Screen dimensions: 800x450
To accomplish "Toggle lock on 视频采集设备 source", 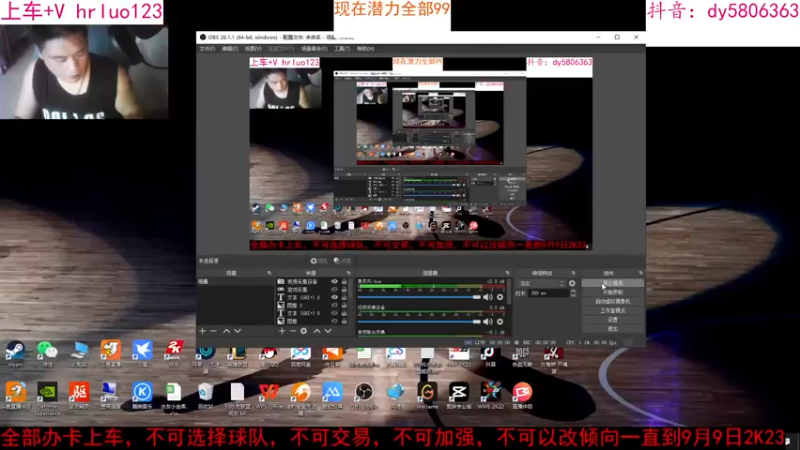I will (x=344, y=281).
